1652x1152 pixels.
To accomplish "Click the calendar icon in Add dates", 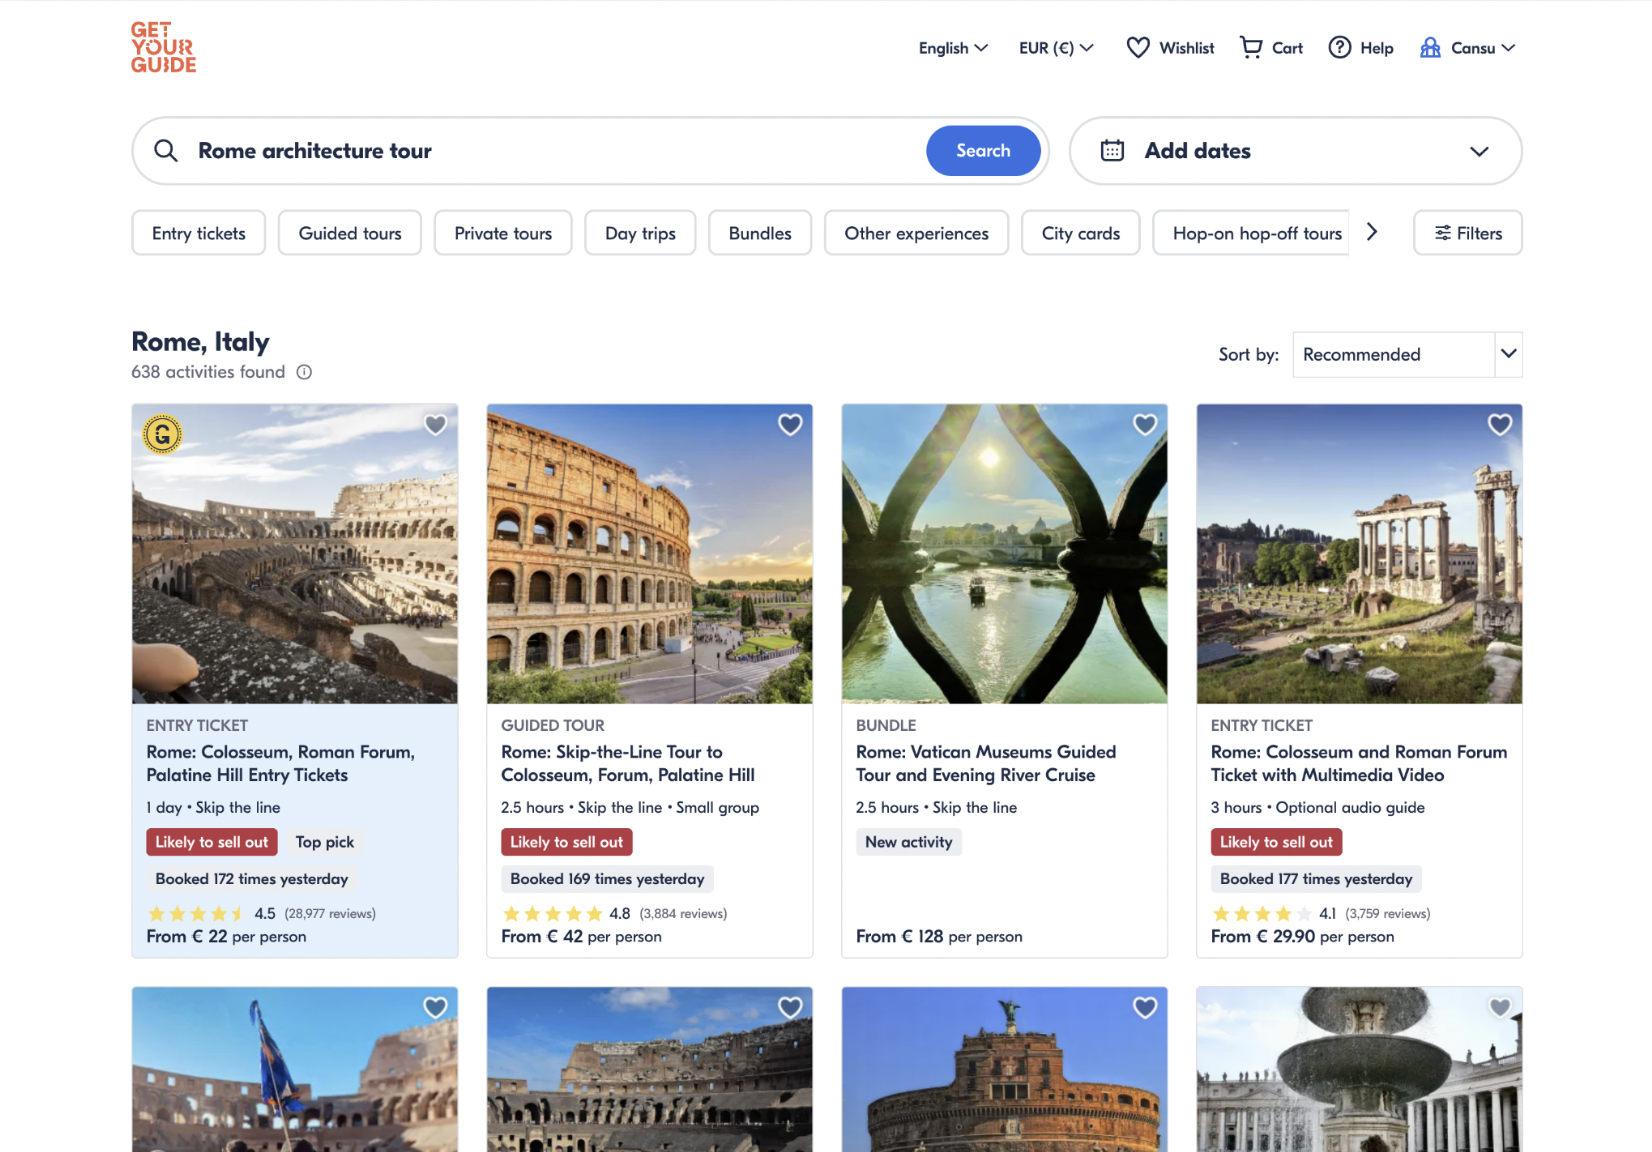I will click(x=1112, y=150).
